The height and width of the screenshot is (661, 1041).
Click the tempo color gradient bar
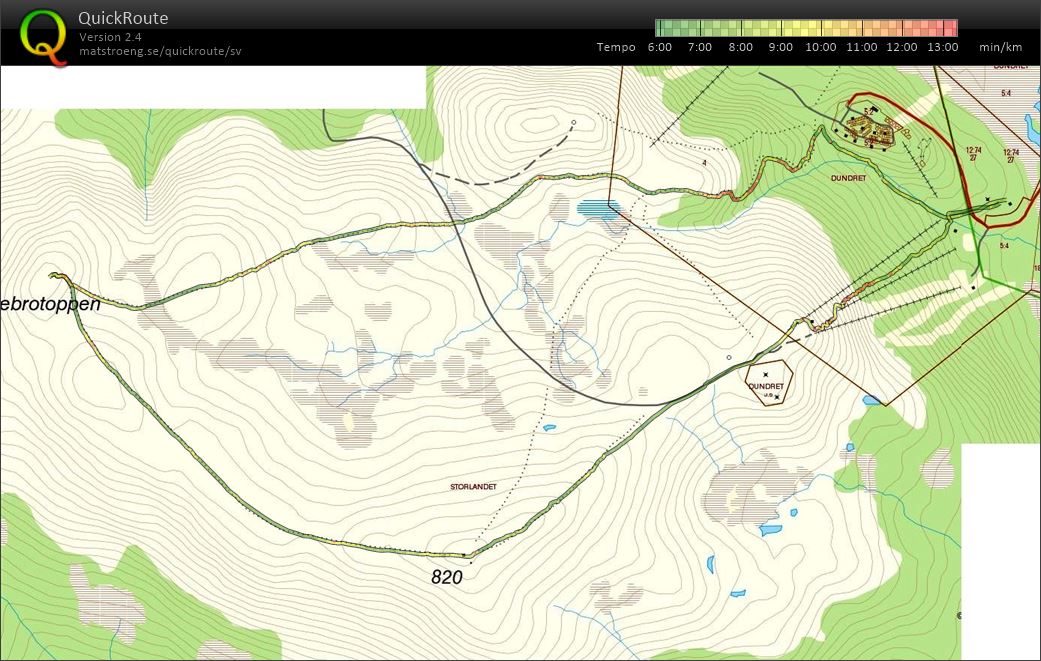point(806,28)
